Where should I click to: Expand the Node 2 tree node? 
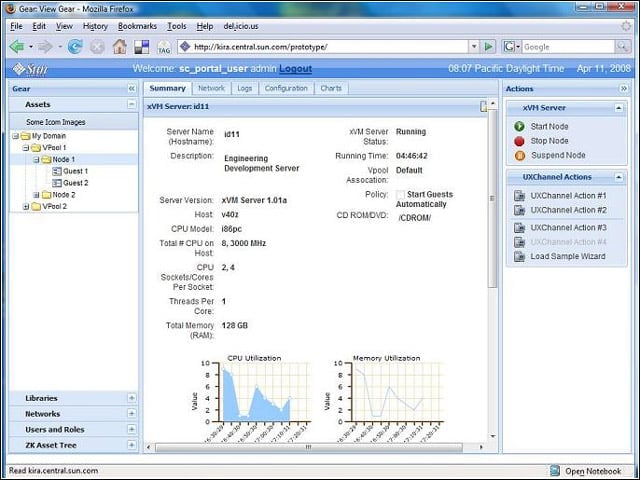click(x=36, y=195)
